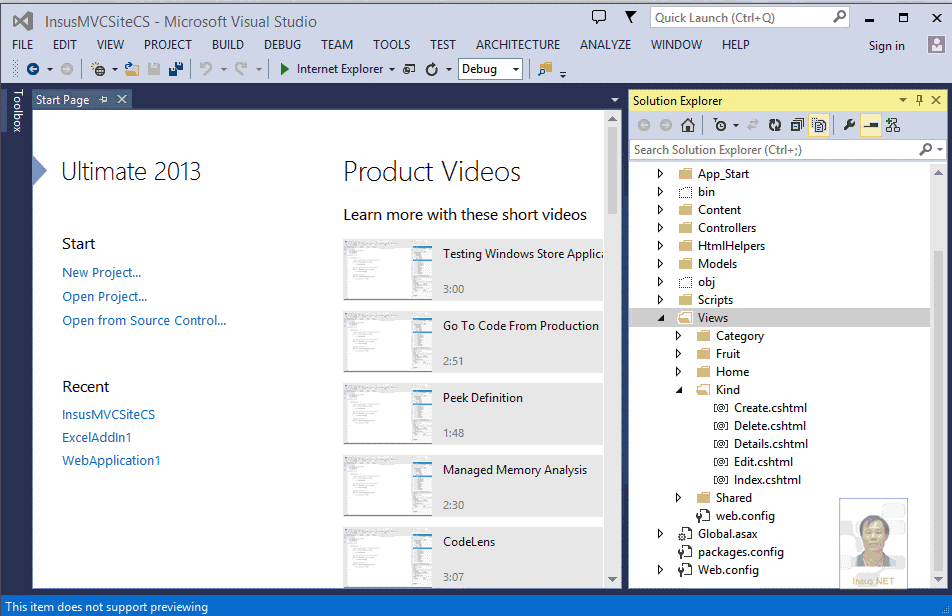952x616 pixels.
Task: Select Index.cshtml in Solution Explorer
Action: [x=767, y=480]
